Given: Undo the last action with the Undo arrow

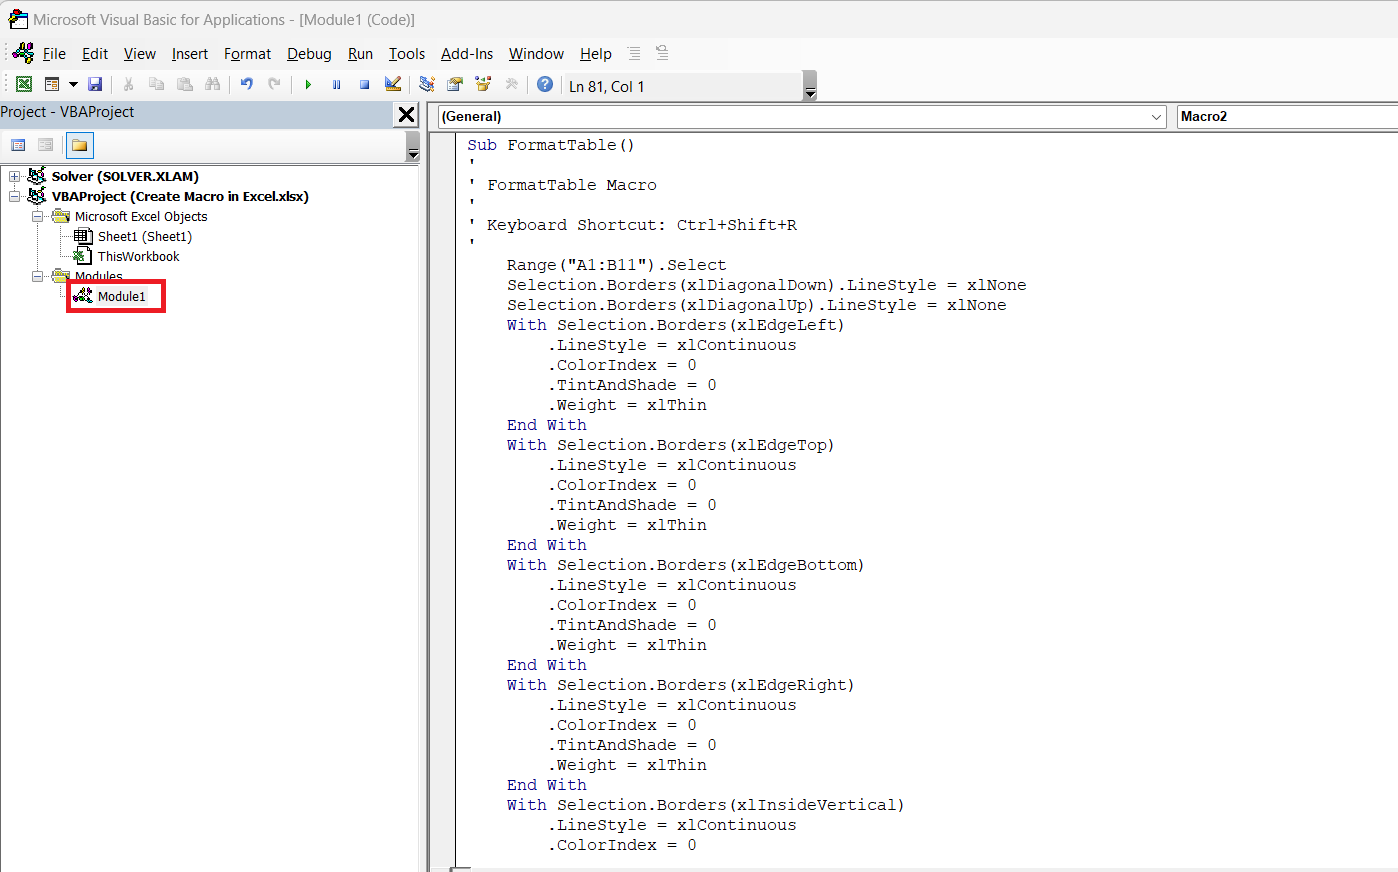Looking at the screenshot, I should tap(246, 85).
